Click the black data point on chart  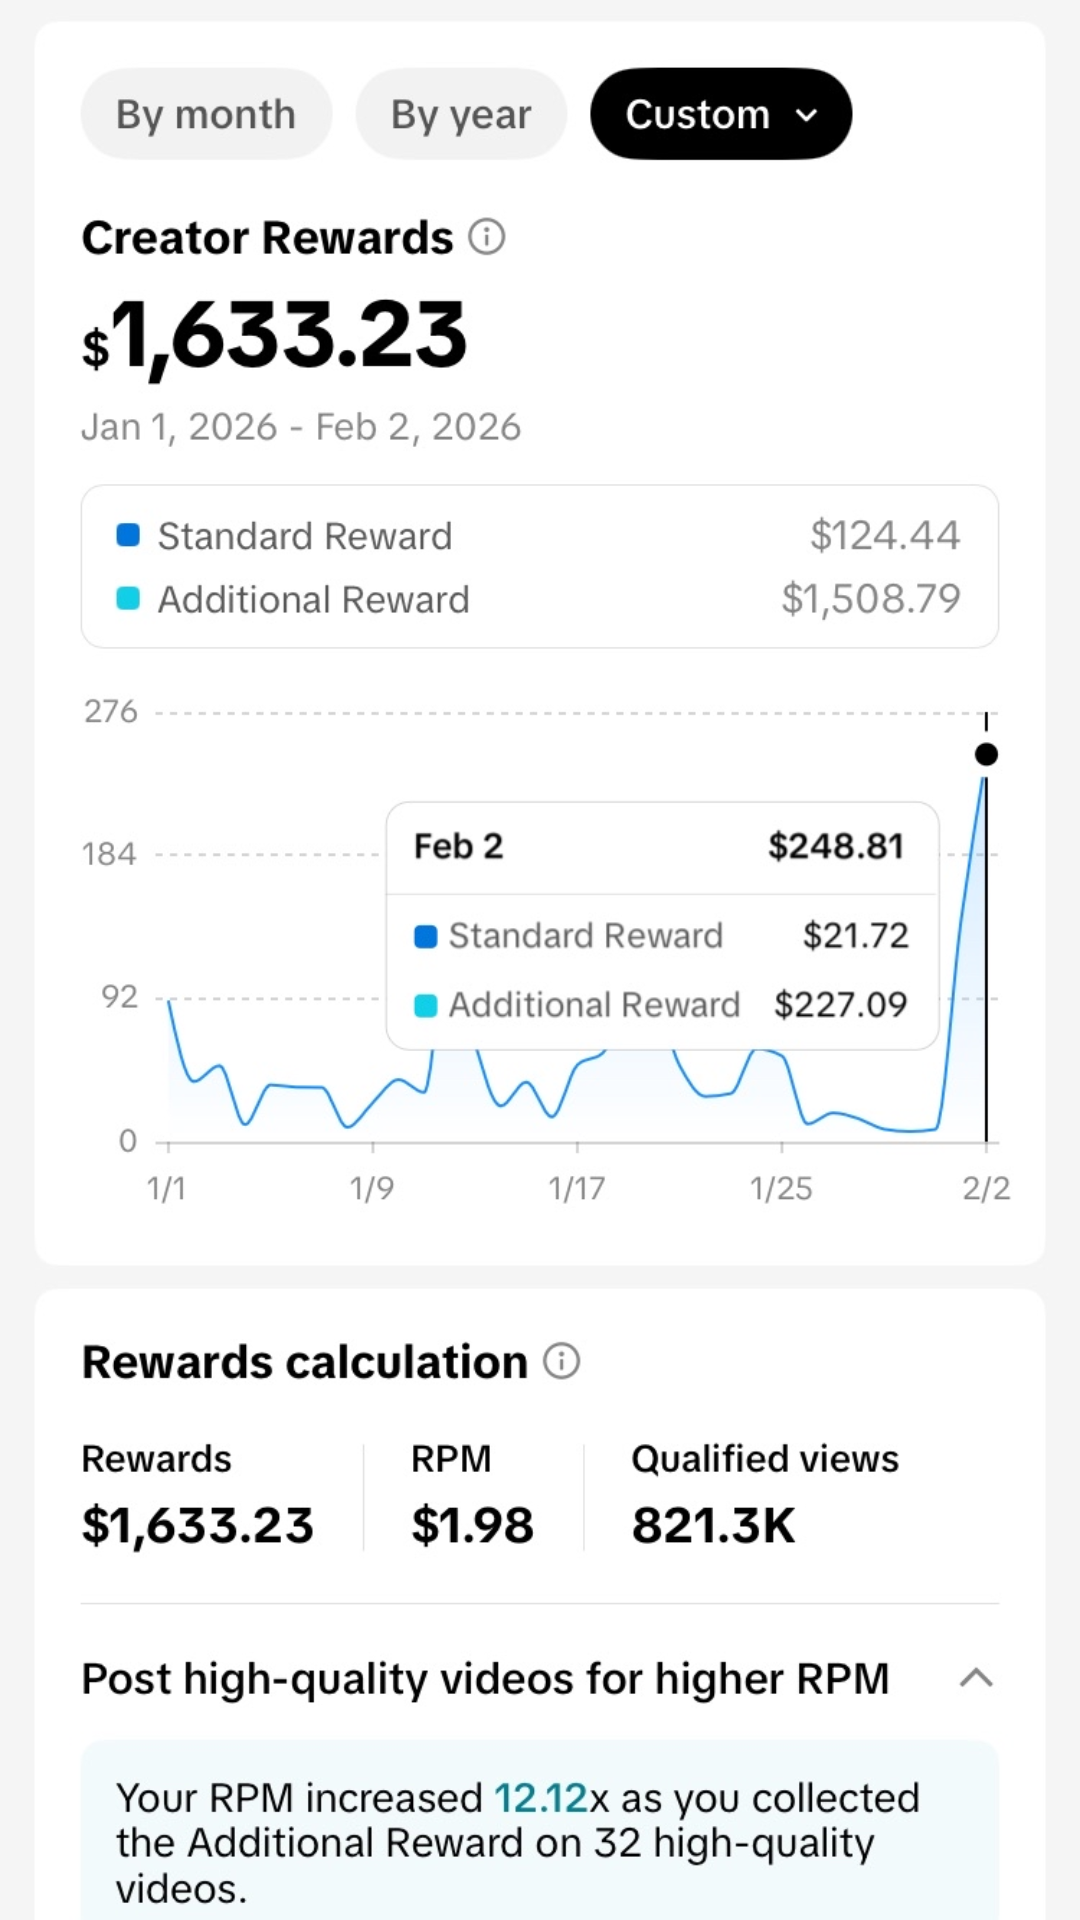point(986,755)
